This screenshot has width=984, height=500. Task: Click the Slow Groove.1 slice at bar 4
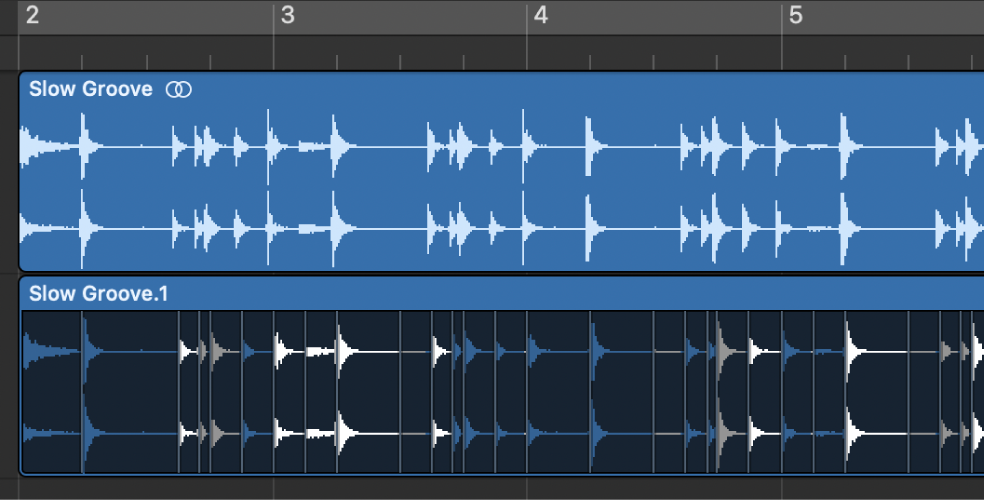pos(558,391)
